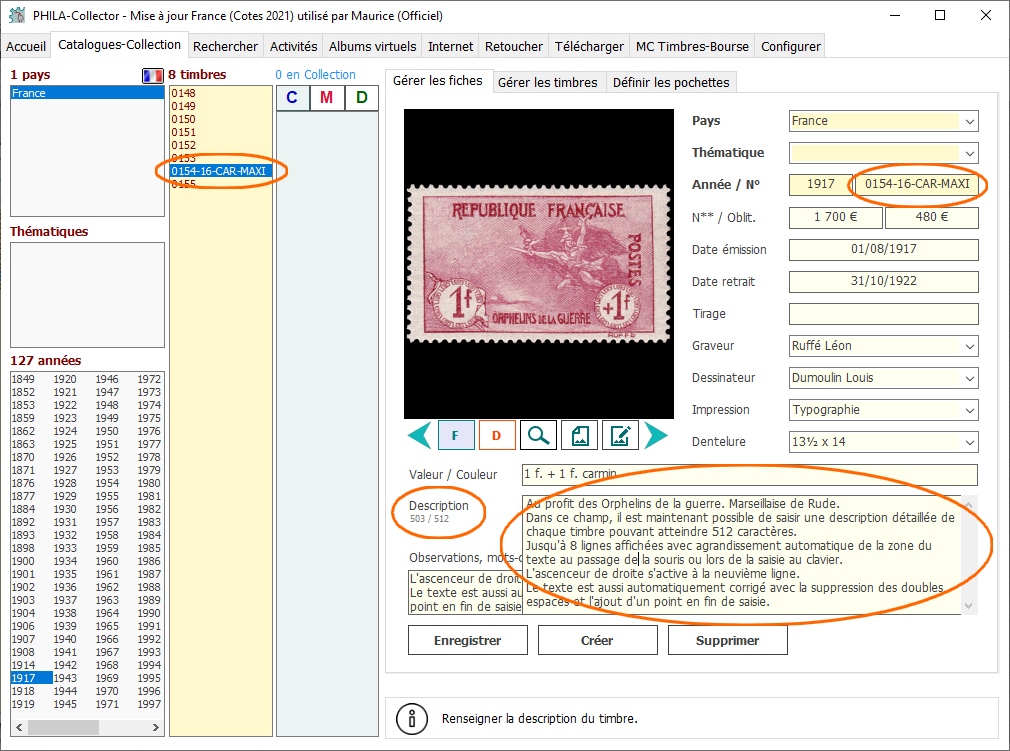Click the Créer button
Viewport: 1010px width, 751px height.
[x=598, y=640]
